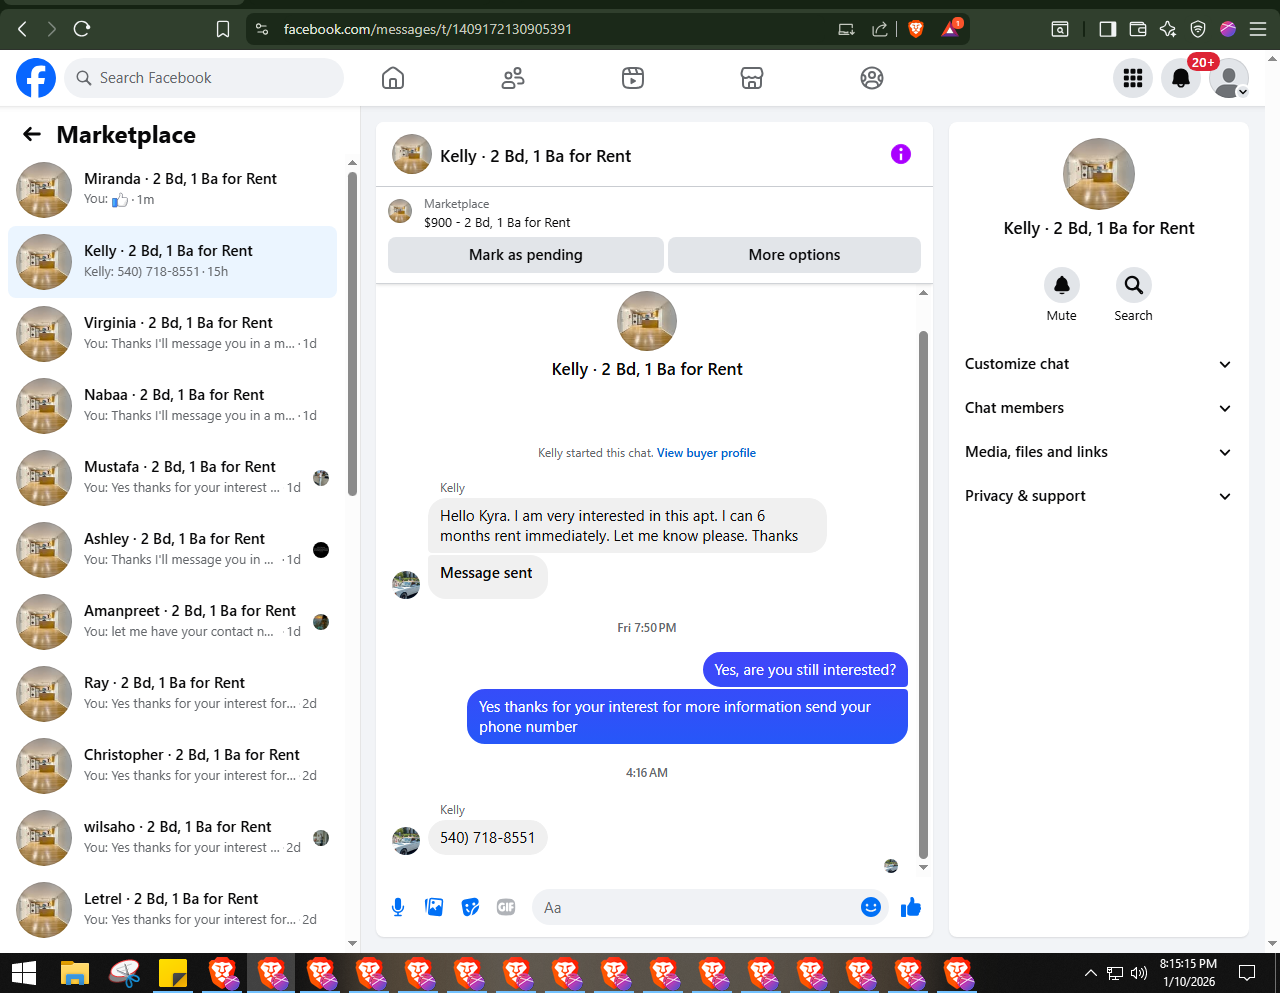Viewport: 1280px width, 993px height.
Task: Click the Brave Shields icon
Action: point(915,29)
